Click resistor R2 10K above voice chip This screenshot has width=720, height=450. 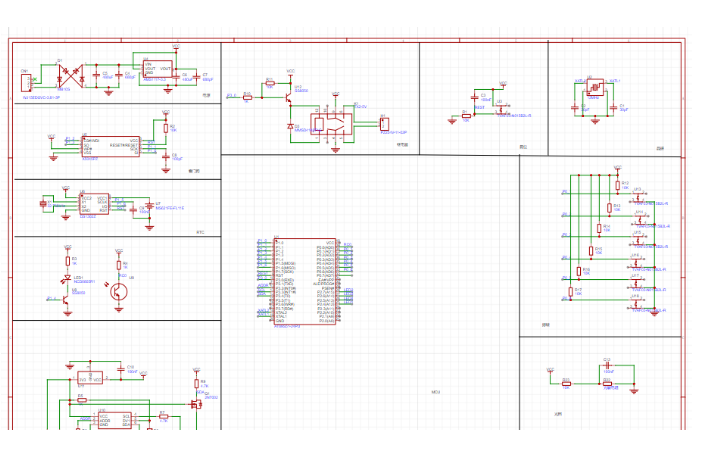tap(166, 129)
